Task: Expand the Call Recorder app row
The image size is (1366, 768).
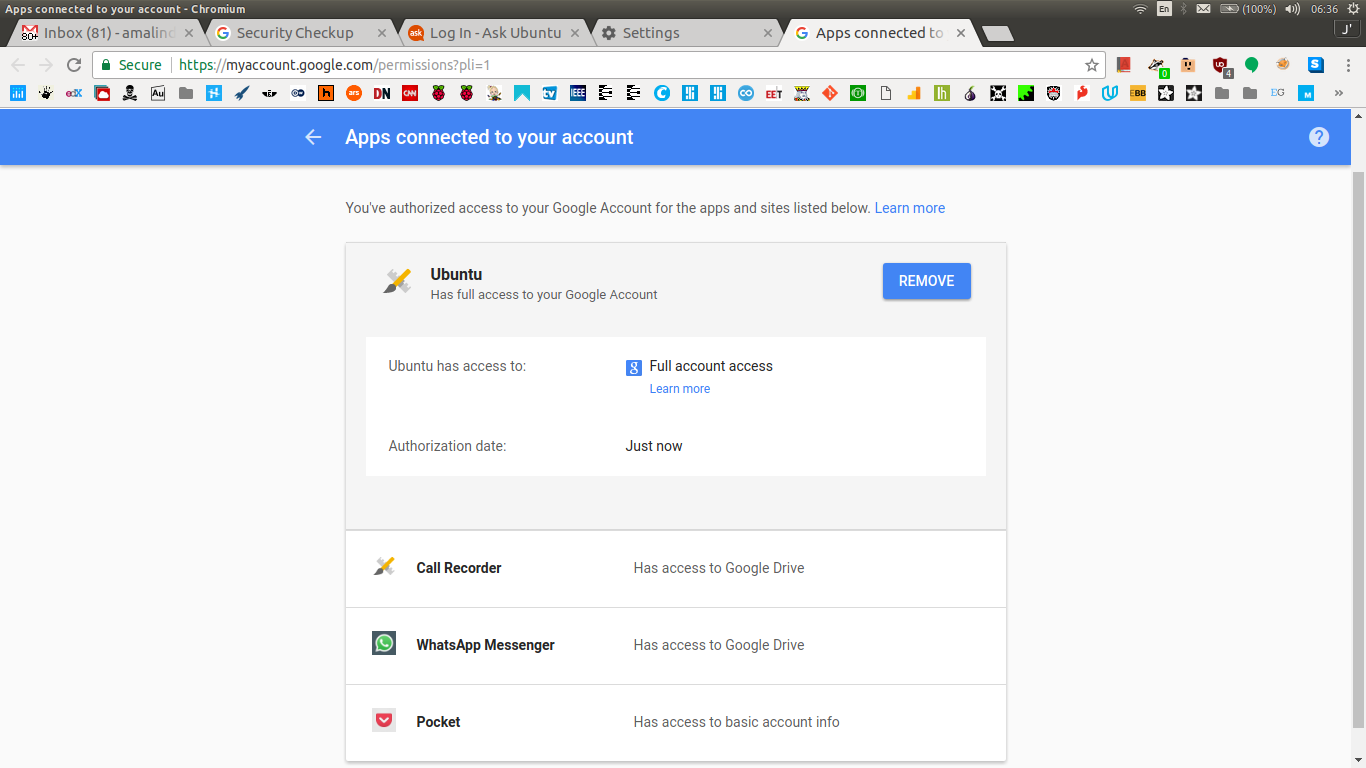Action: click(x=675, y=568)
